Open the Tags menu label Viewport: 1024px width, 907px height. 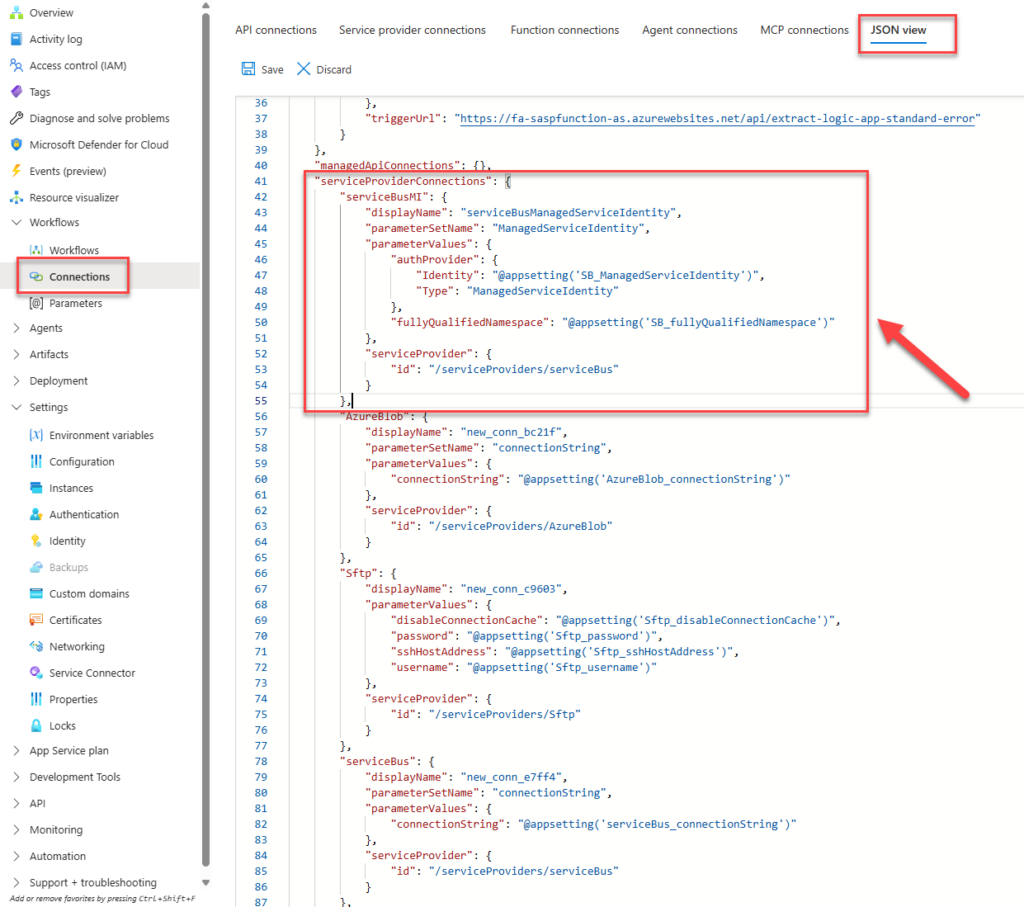point(40,92)
